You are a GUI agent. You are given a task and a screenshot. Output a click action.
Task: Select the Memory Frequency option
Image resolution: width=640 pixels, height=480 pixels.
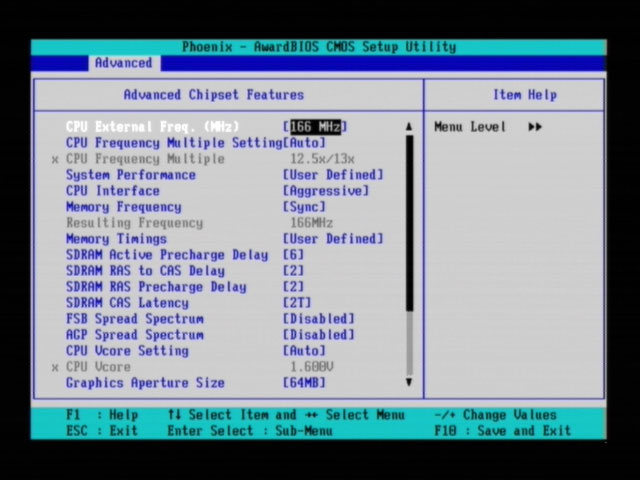pos(124,207)
